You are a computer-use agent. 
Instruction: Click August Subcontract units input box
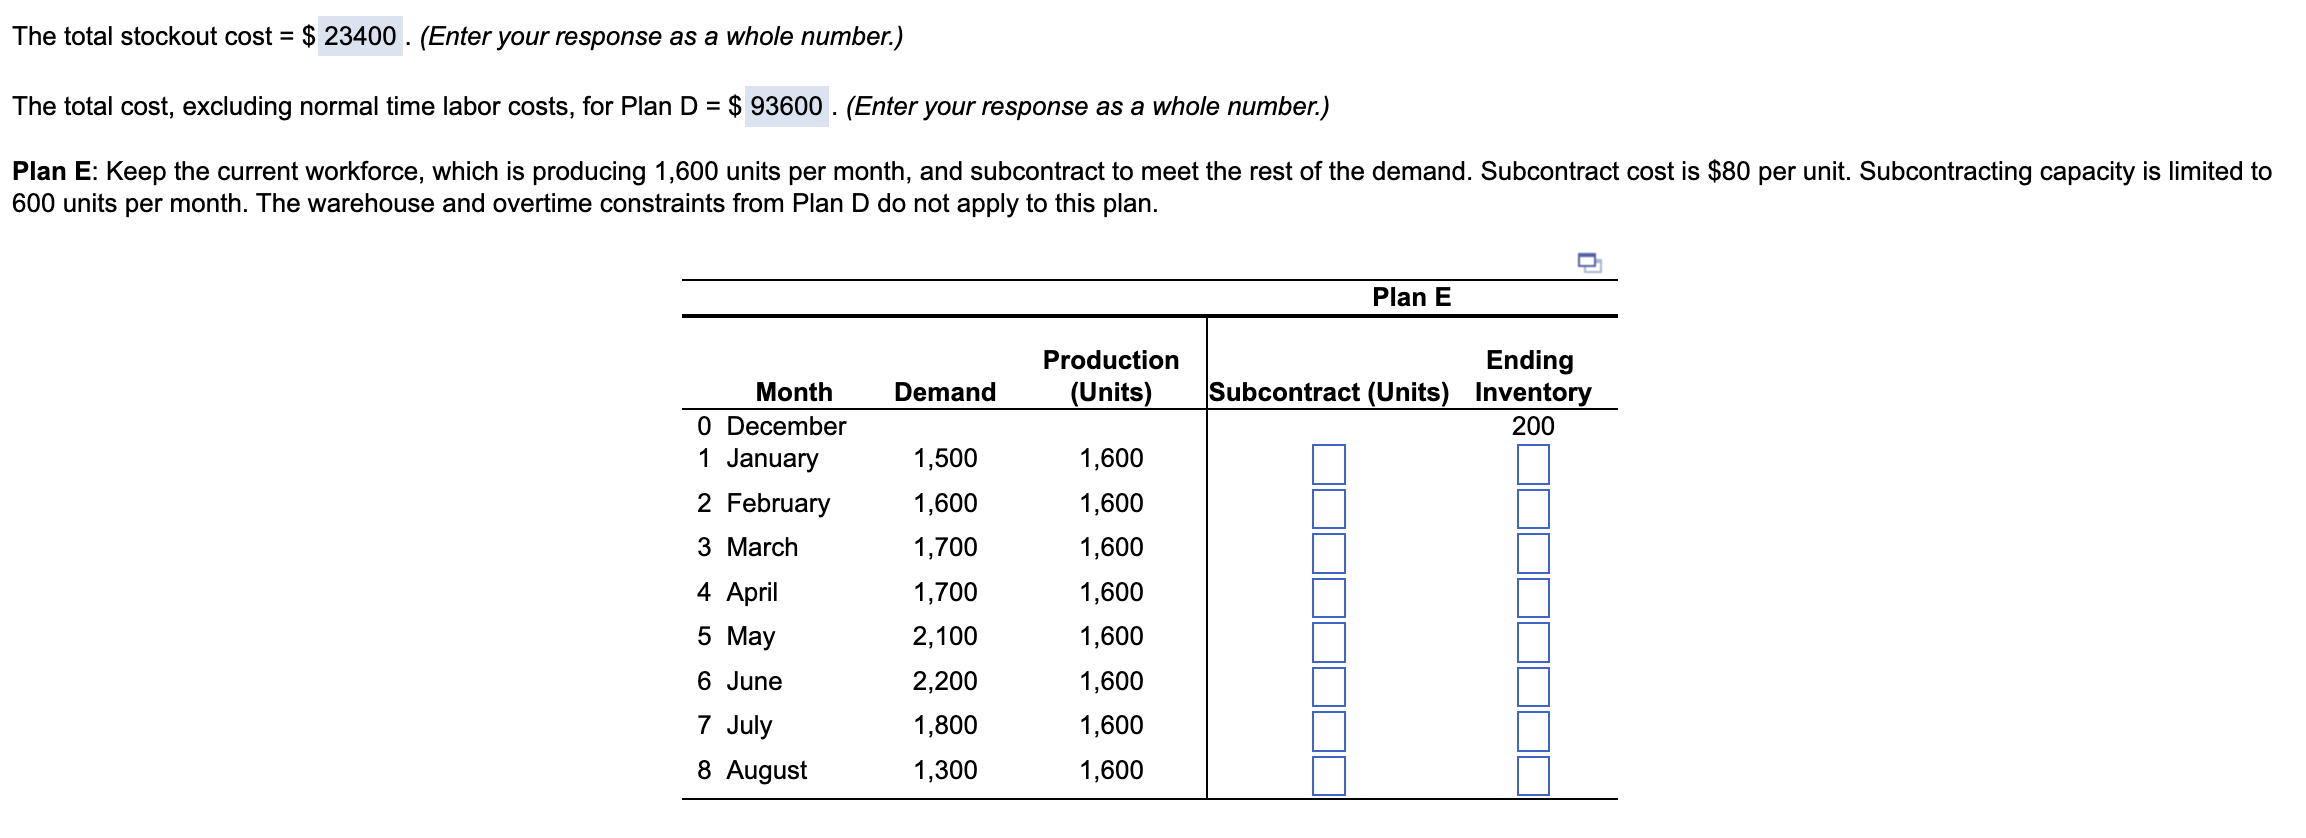[1328, 775]
